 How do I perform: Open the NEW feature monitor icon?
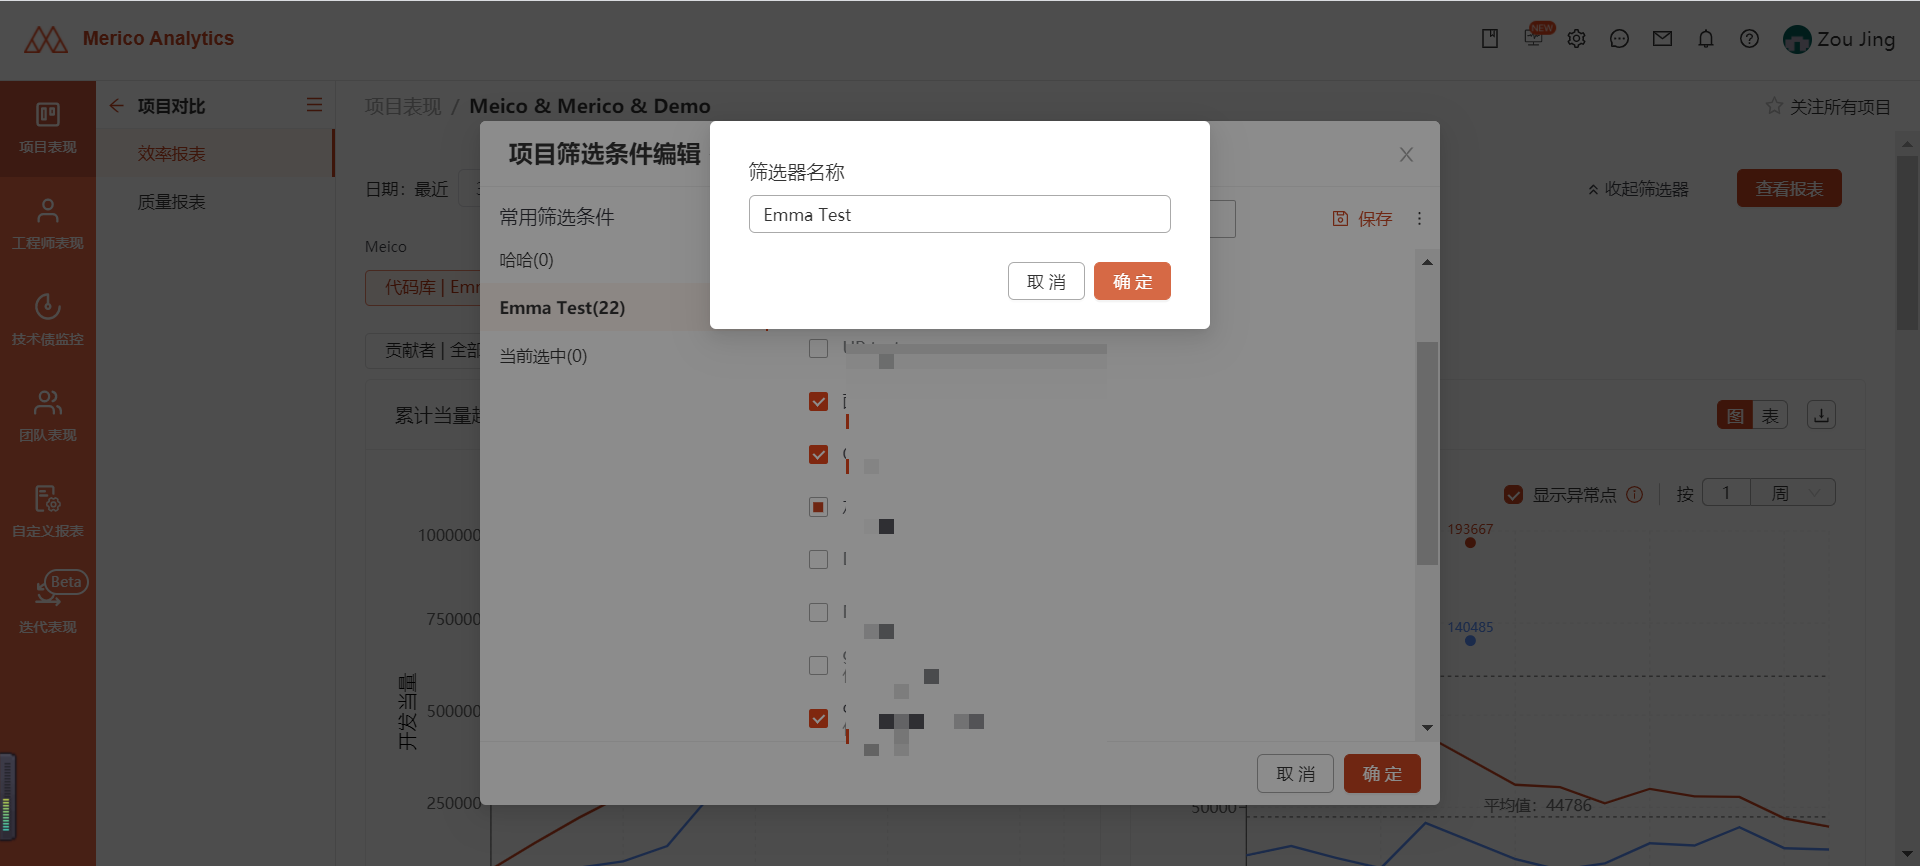pos(1534,37)
